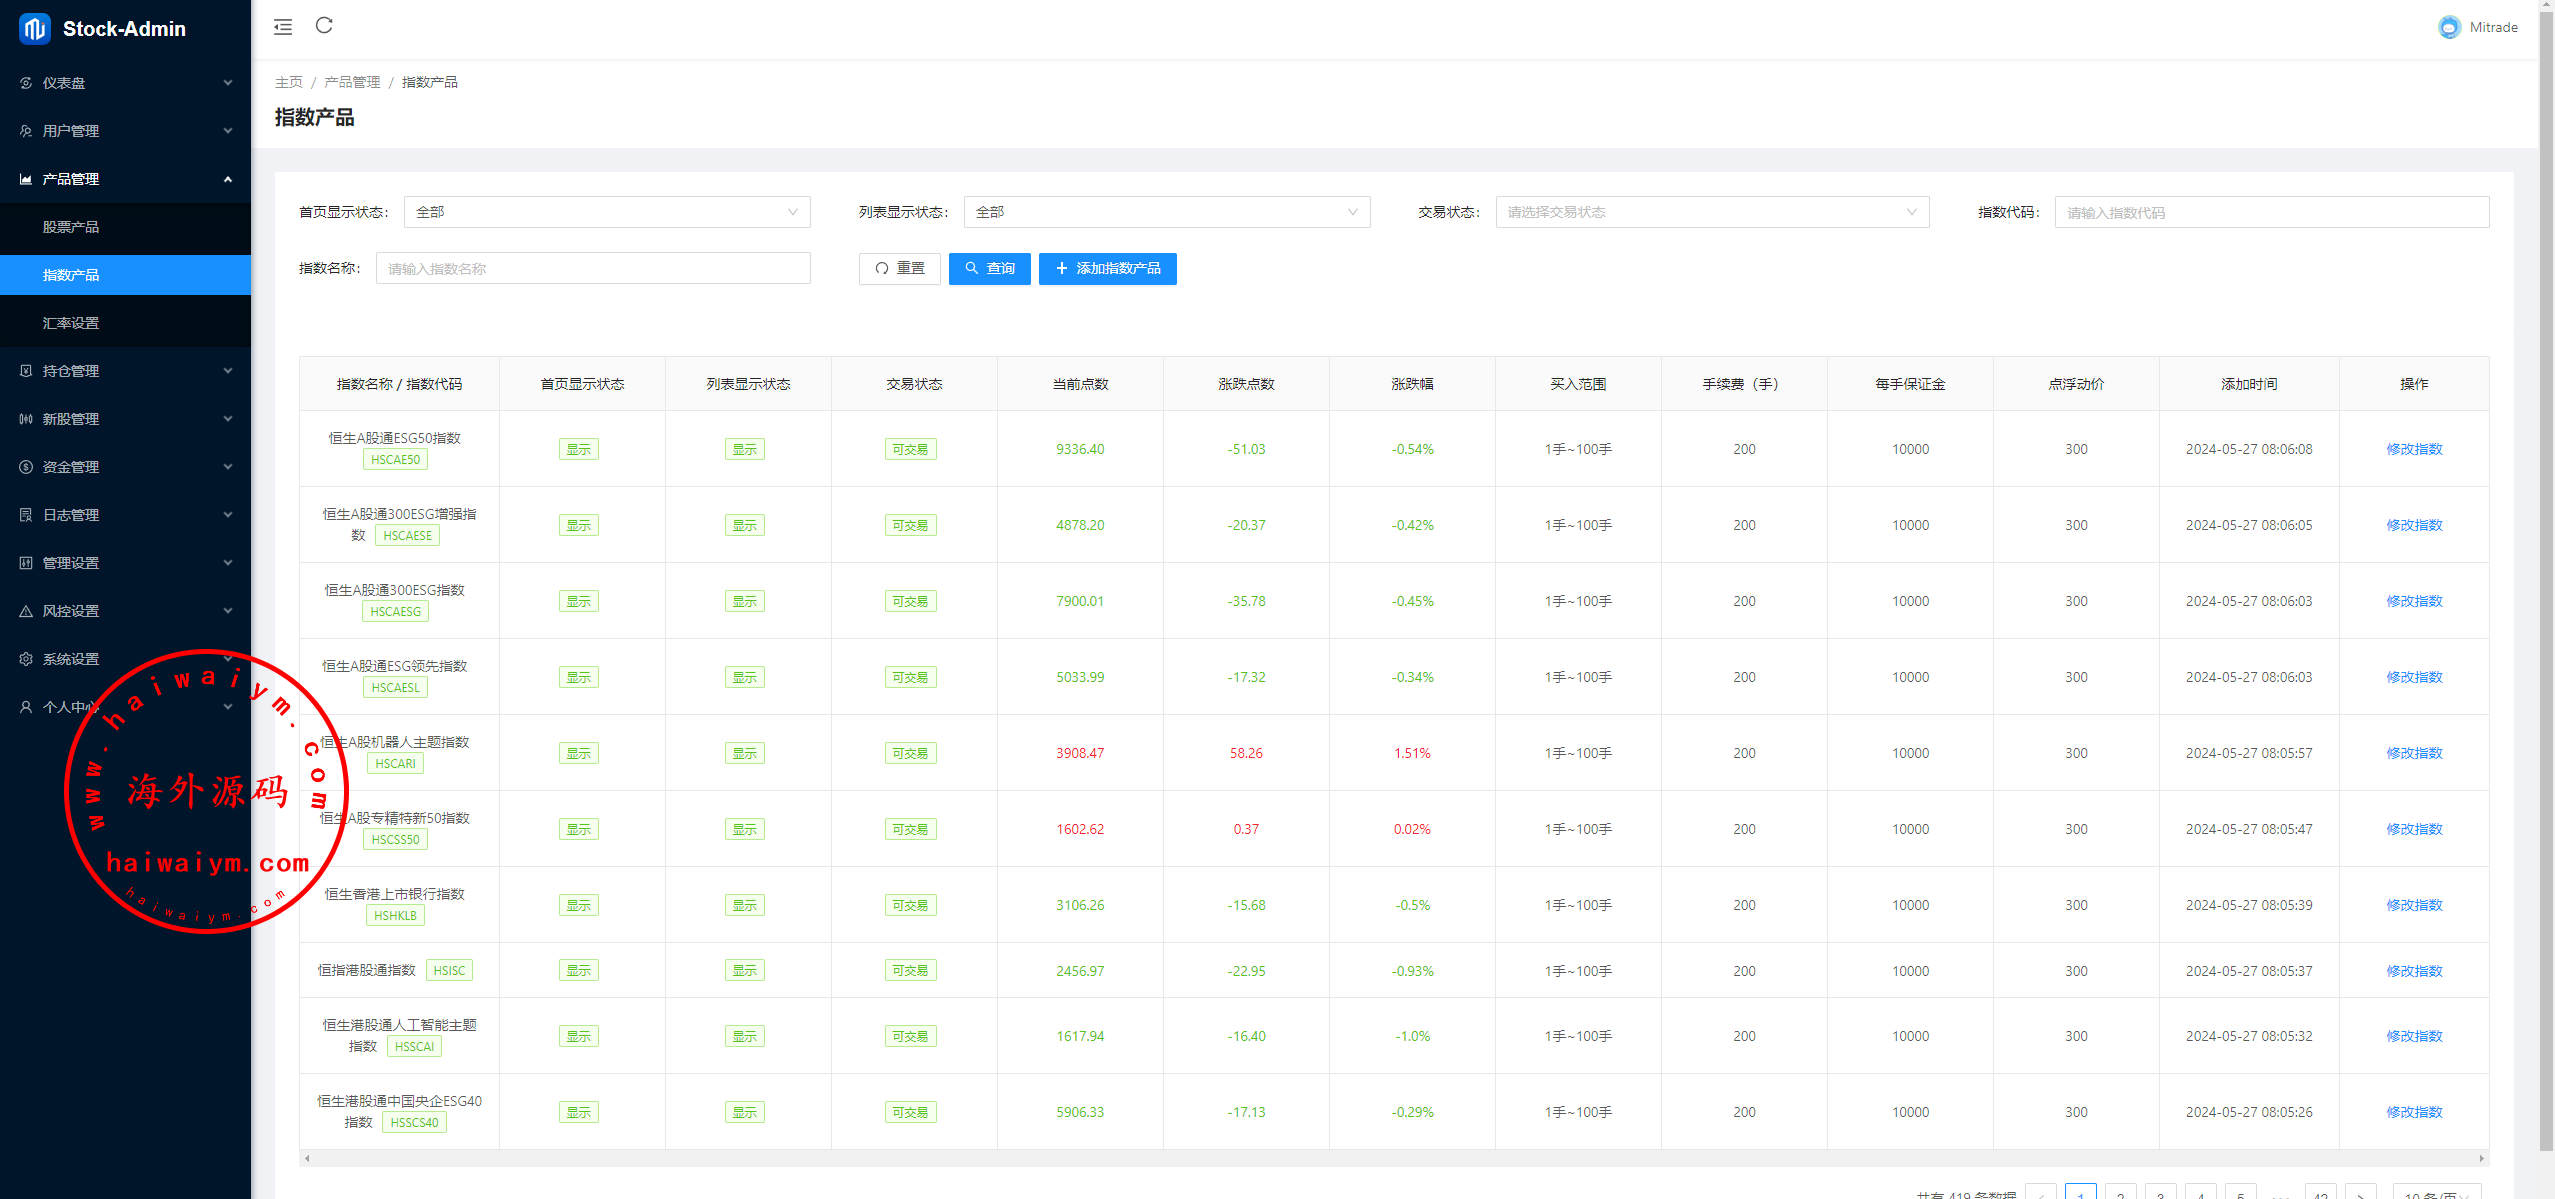Click 修改指数 link for HSCAE50 row
2555x1199 pixels.
pyautogui.click(x=2413, y=449)
